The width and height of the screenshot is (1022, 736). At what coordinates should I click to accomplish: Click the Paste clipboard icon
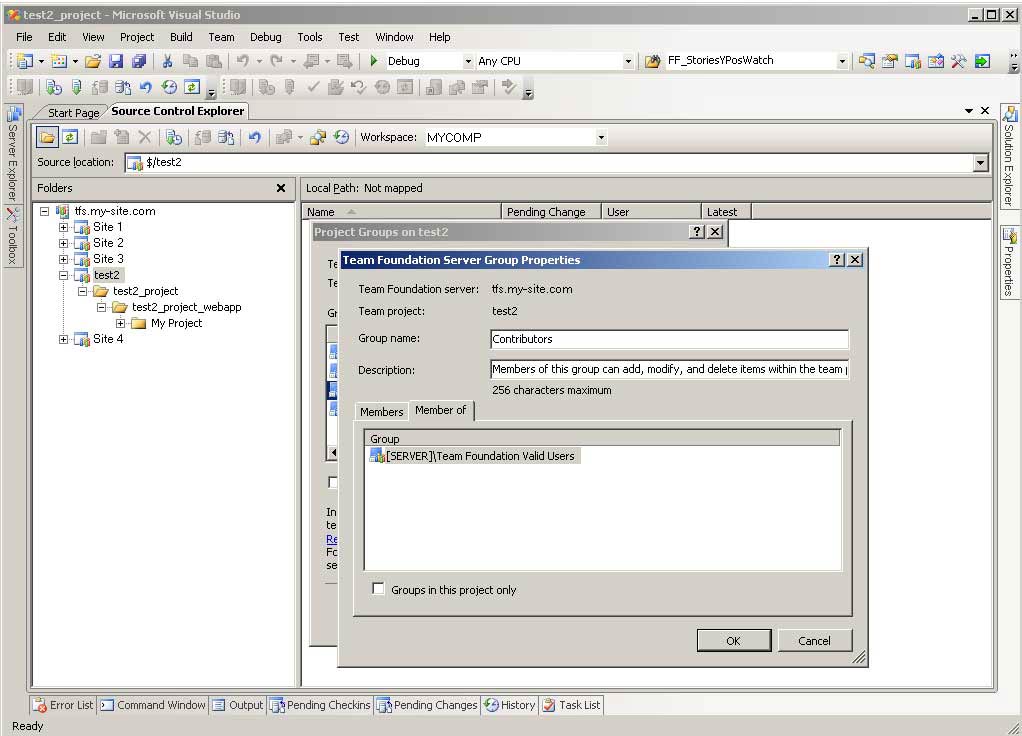214,61
